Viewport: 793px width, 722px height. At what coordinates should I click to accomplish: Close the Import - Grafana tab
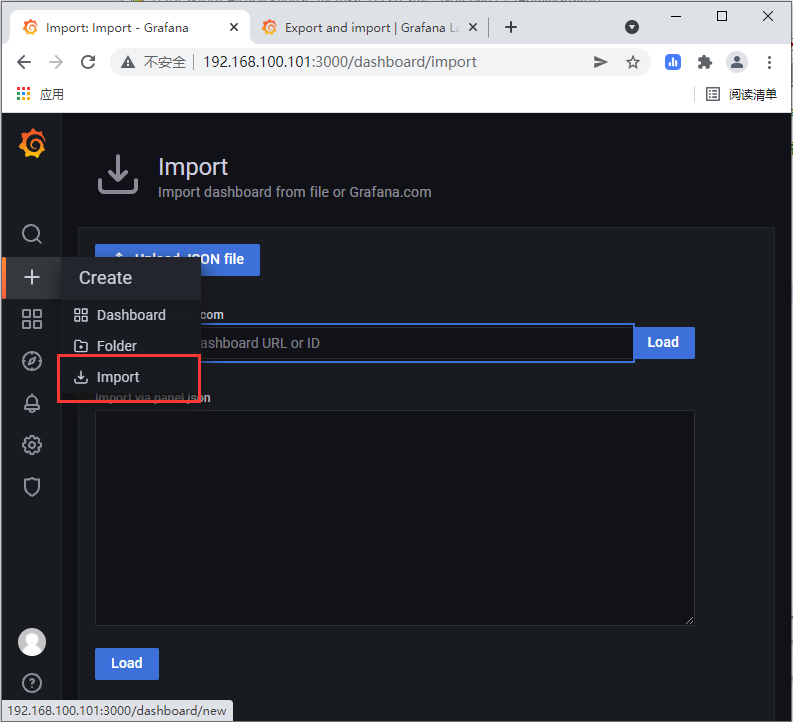click(234, 27)
